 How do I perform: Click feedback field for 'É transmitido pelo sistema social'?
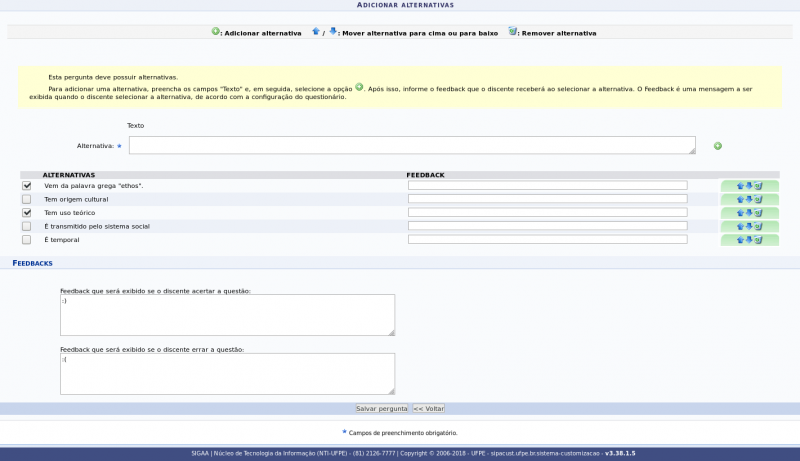547,226
